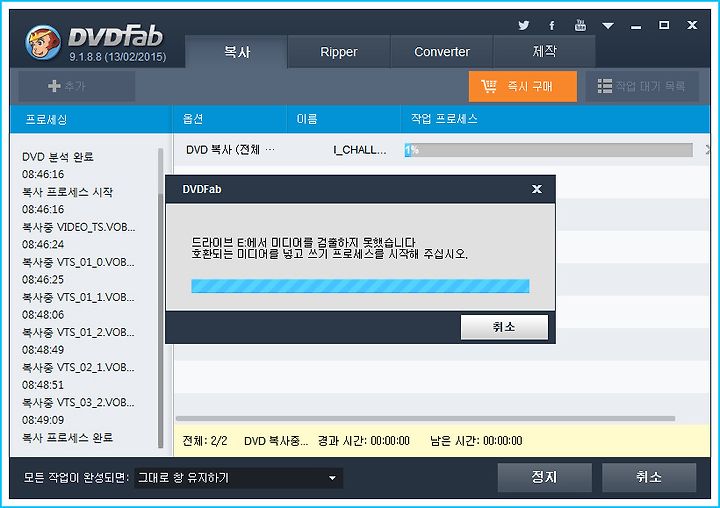Click the bottom 취소 cancel button

click(649, 477)
